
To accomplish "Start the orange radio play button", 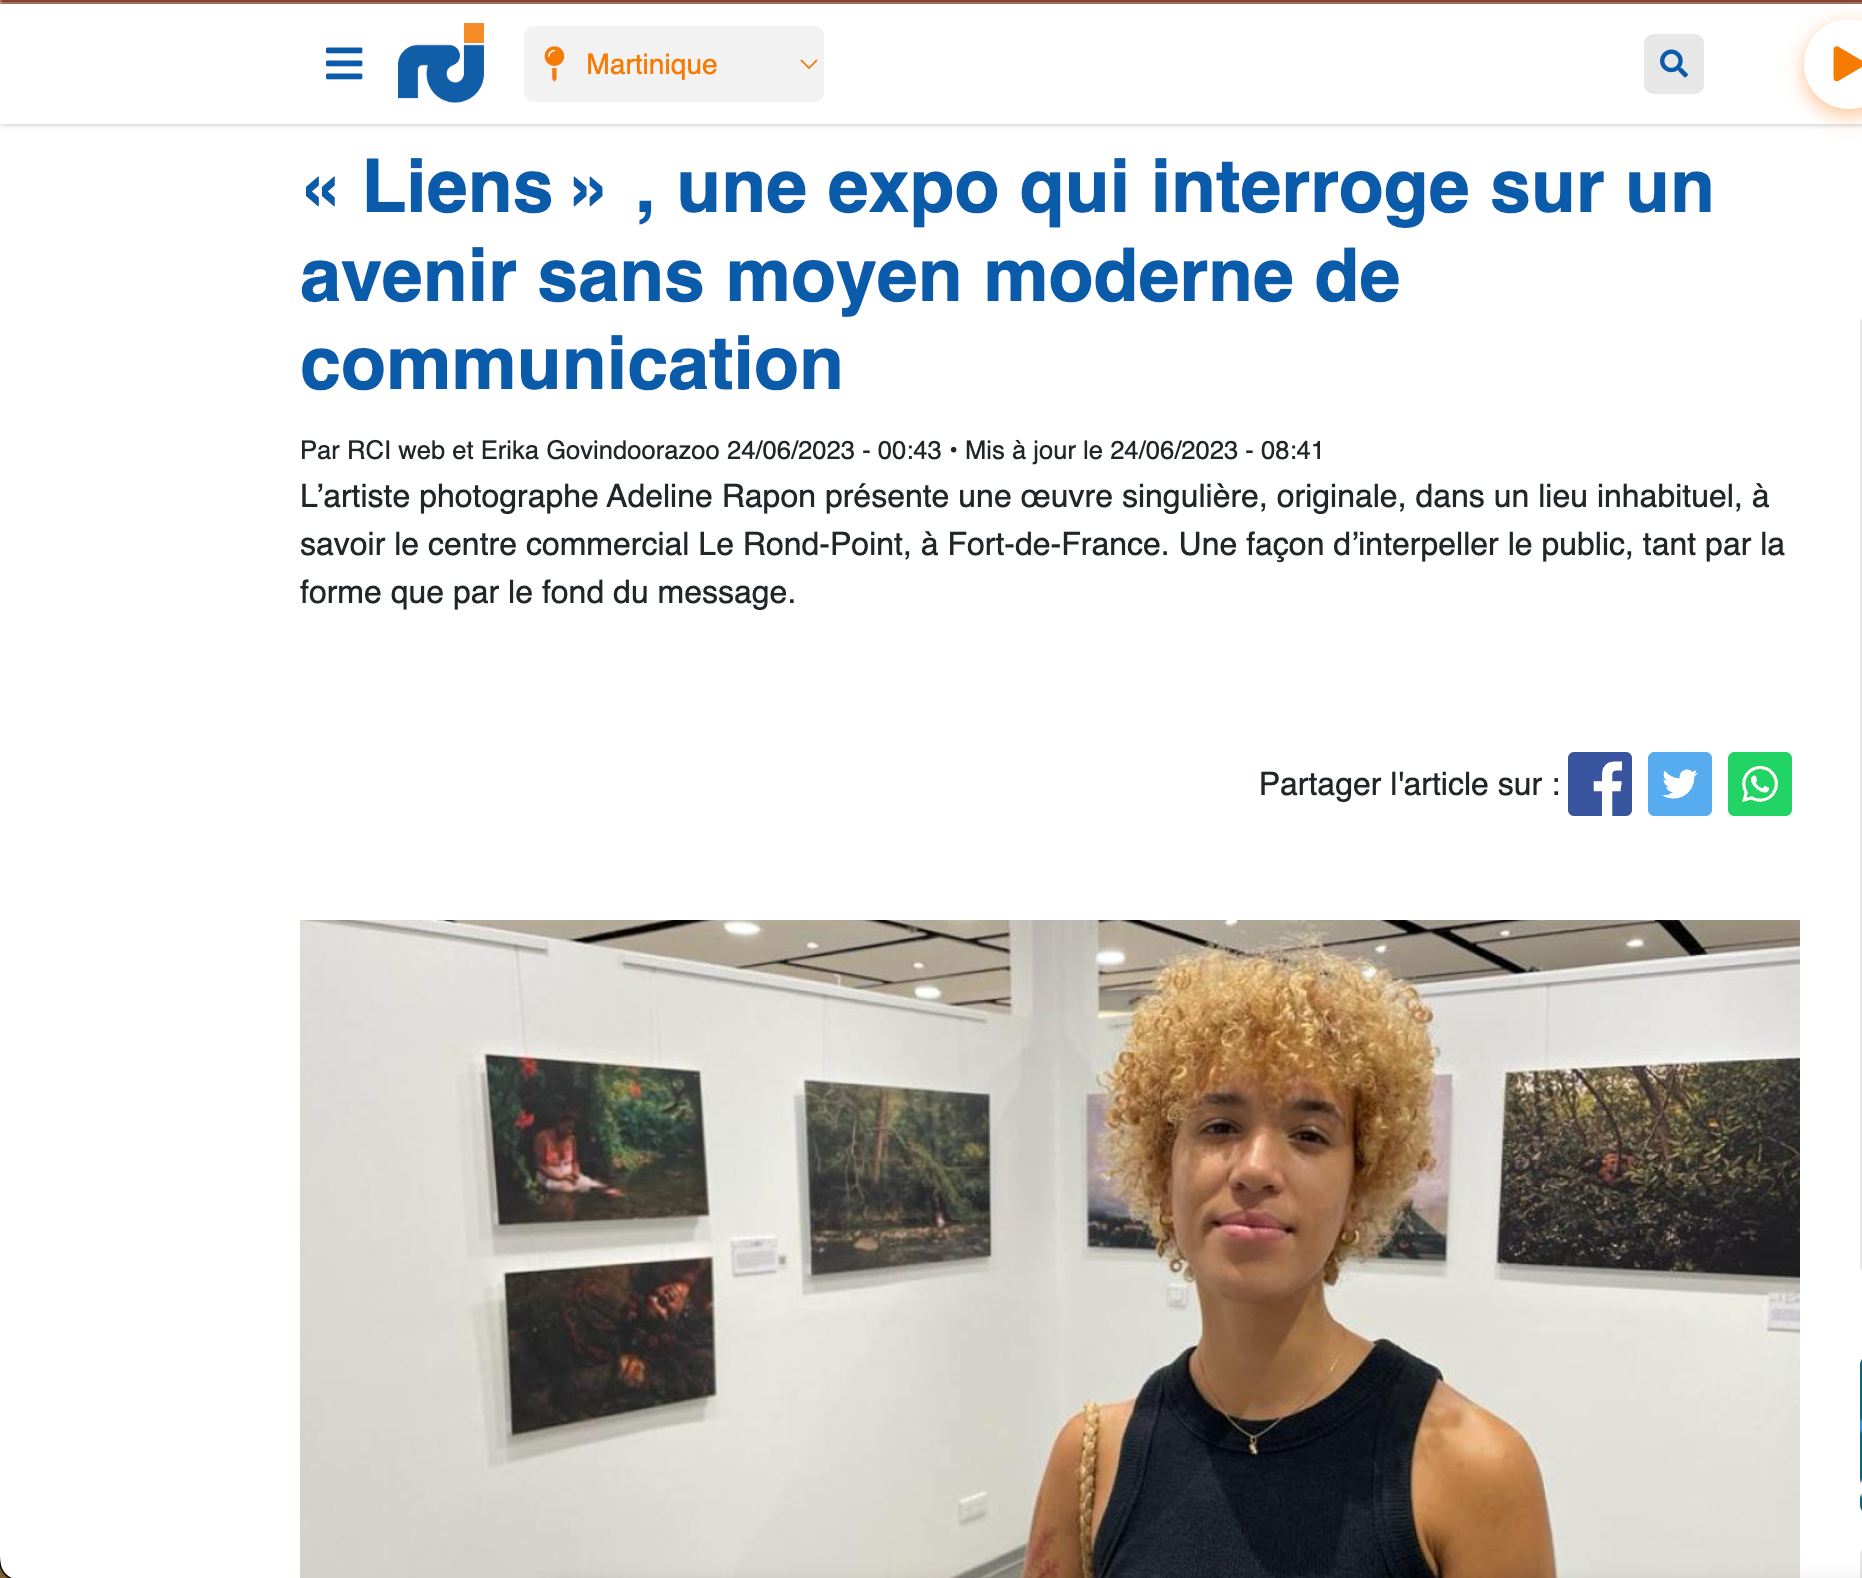I will click(1838, 64).
